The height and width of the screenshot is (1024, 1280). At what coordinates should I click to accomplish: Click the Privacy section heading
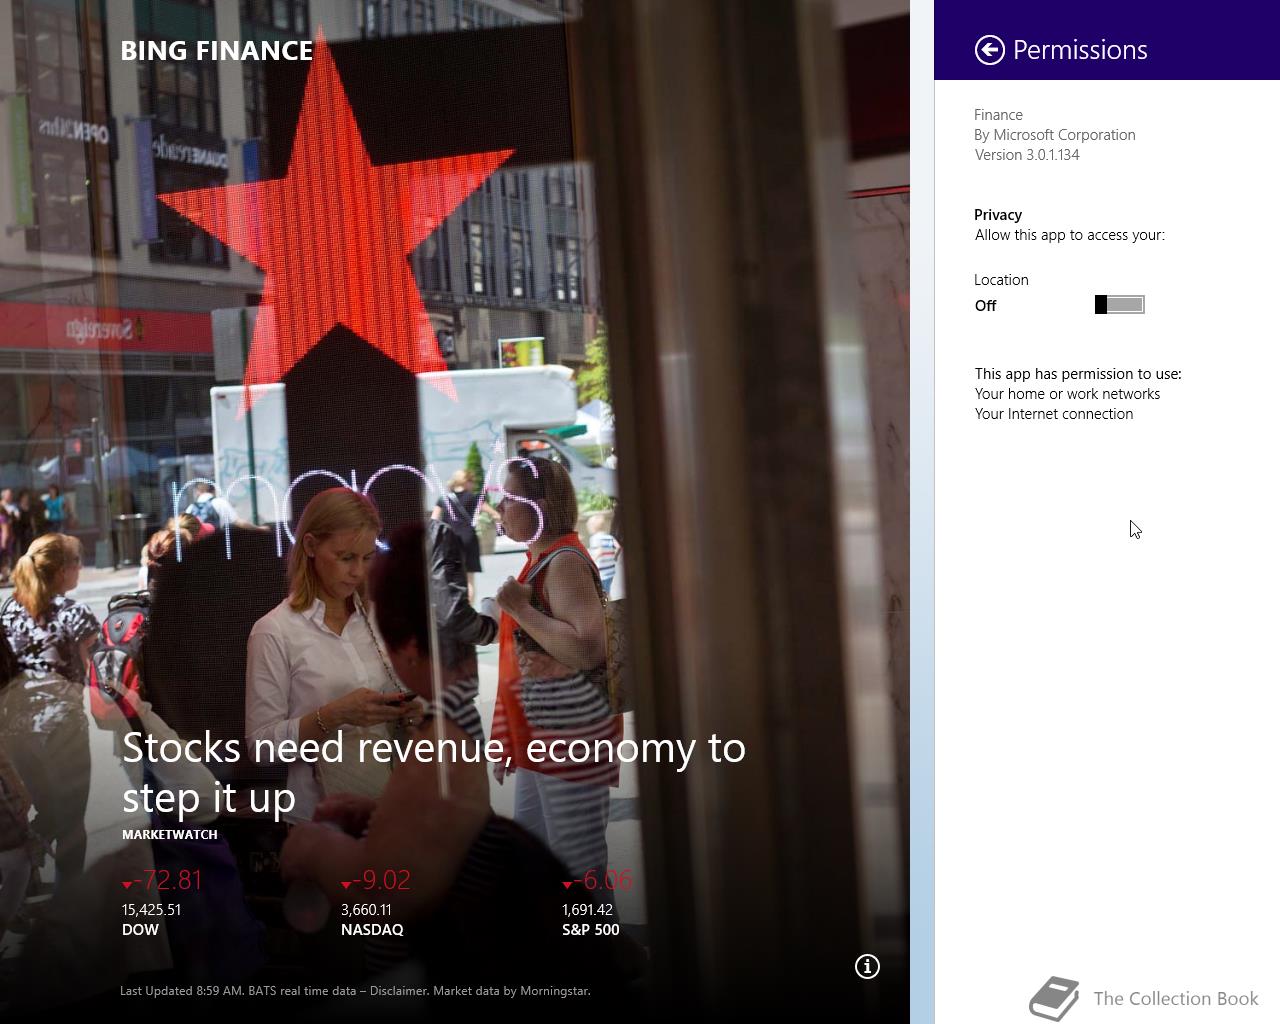tap(998, 215)
